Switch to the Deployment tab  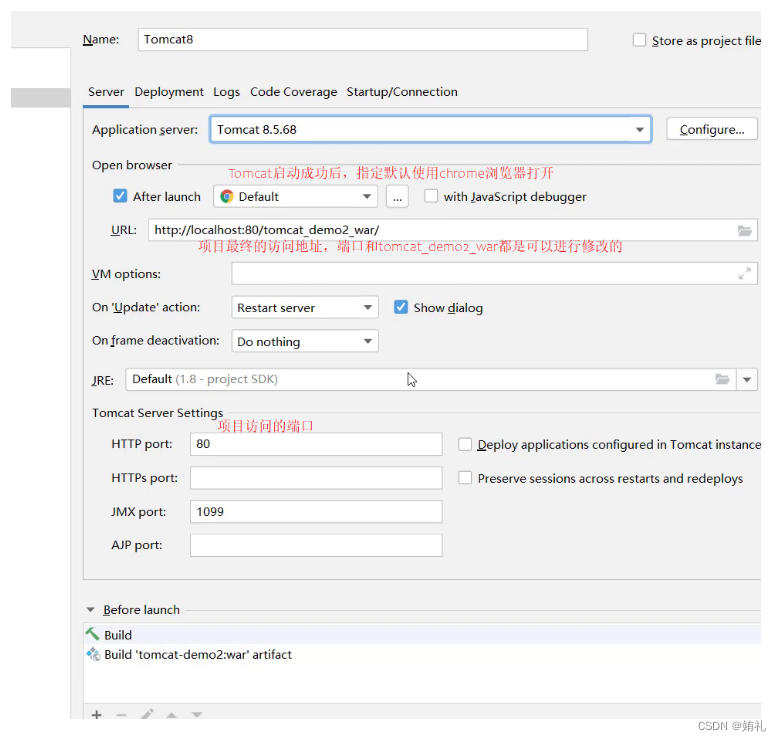(169, 92)
